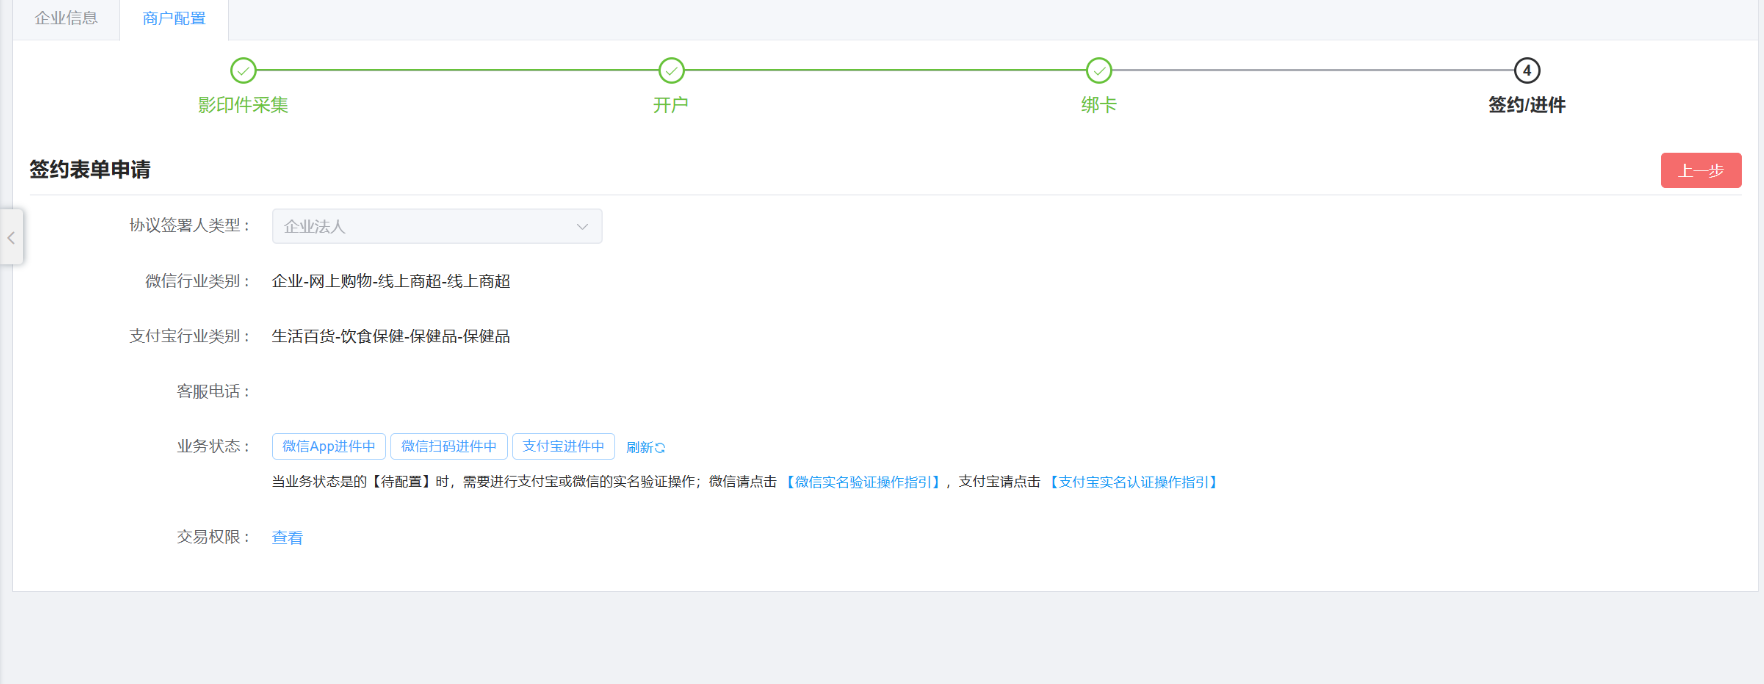Switch to the 企业信息 tab
The image size is (1764, 684).
(x=66, y=18)
